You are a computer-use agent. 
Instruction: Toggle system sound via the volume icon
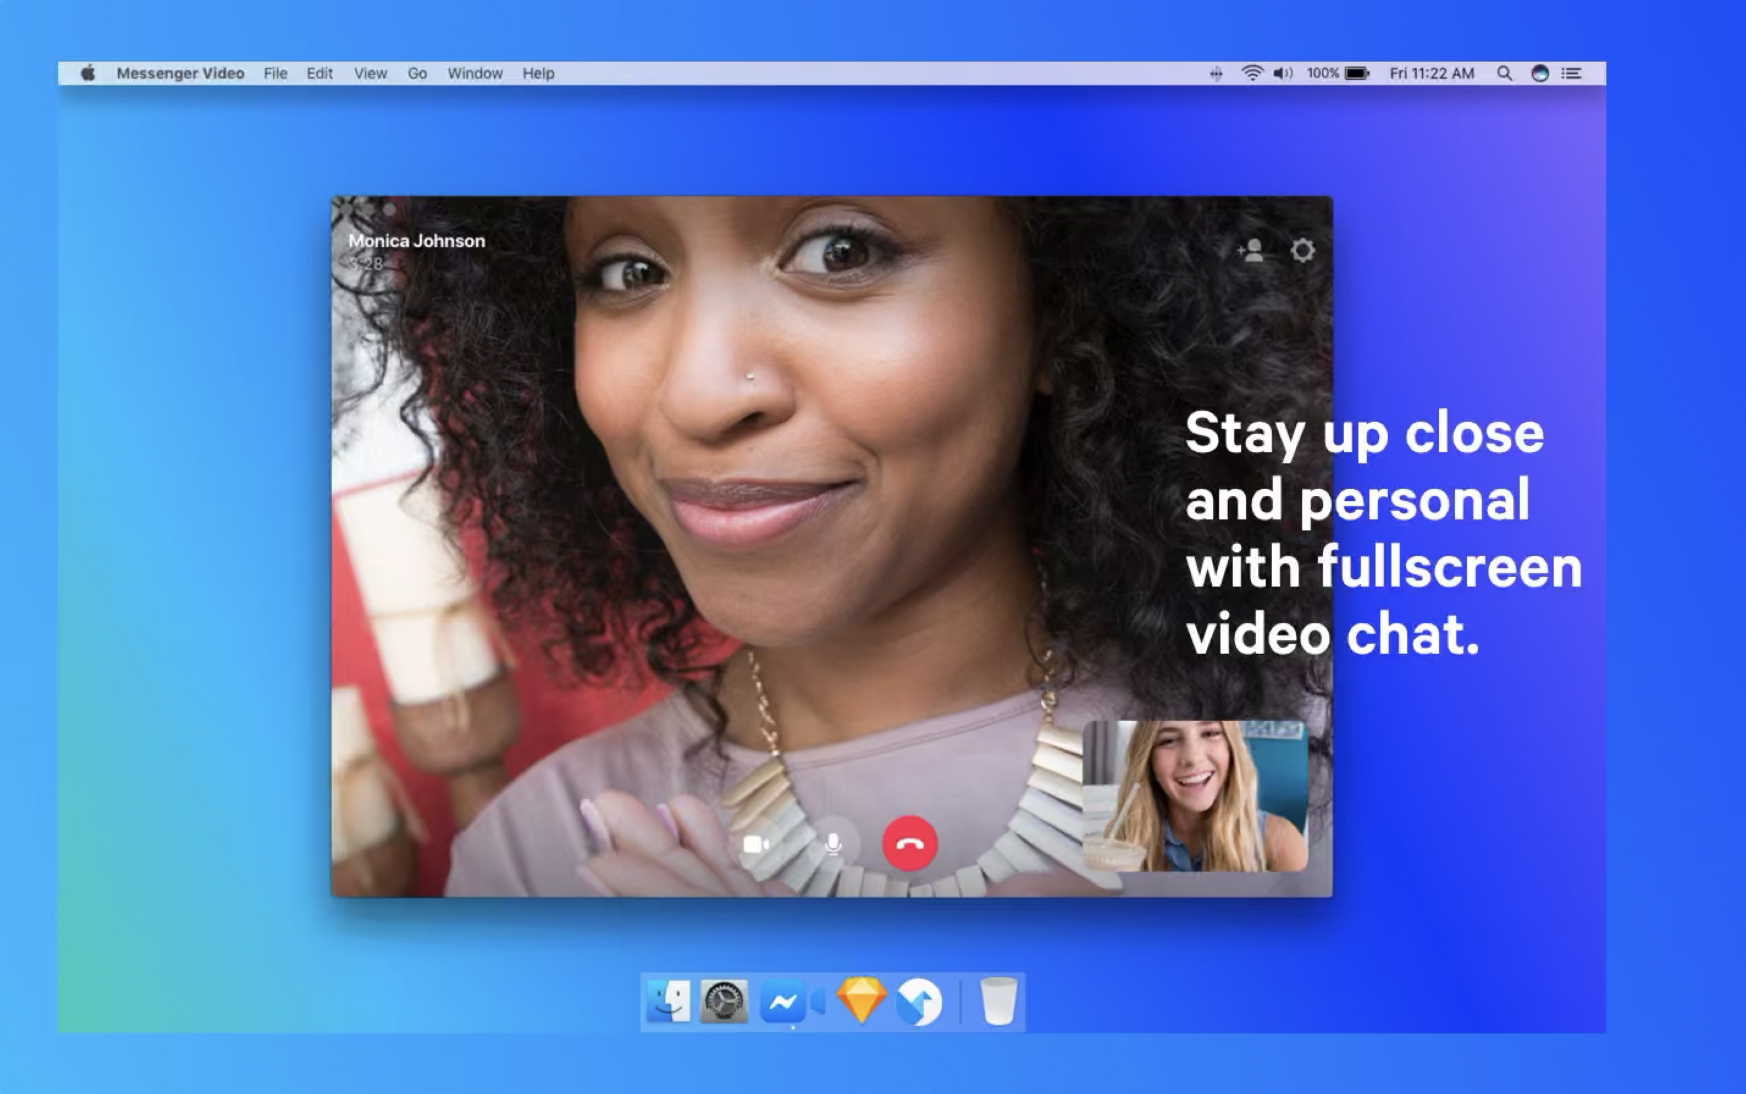[1283, 73]
